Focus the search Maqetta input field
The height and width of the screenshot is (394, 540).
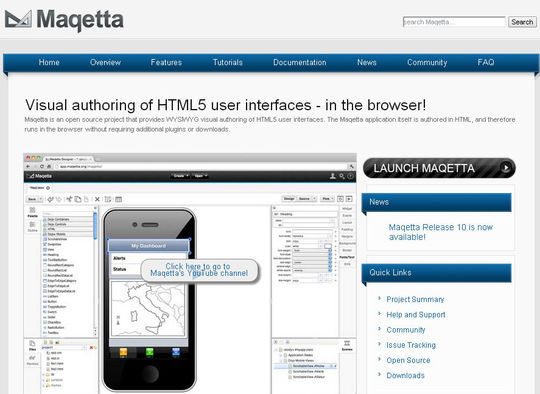tap(454, 22)
